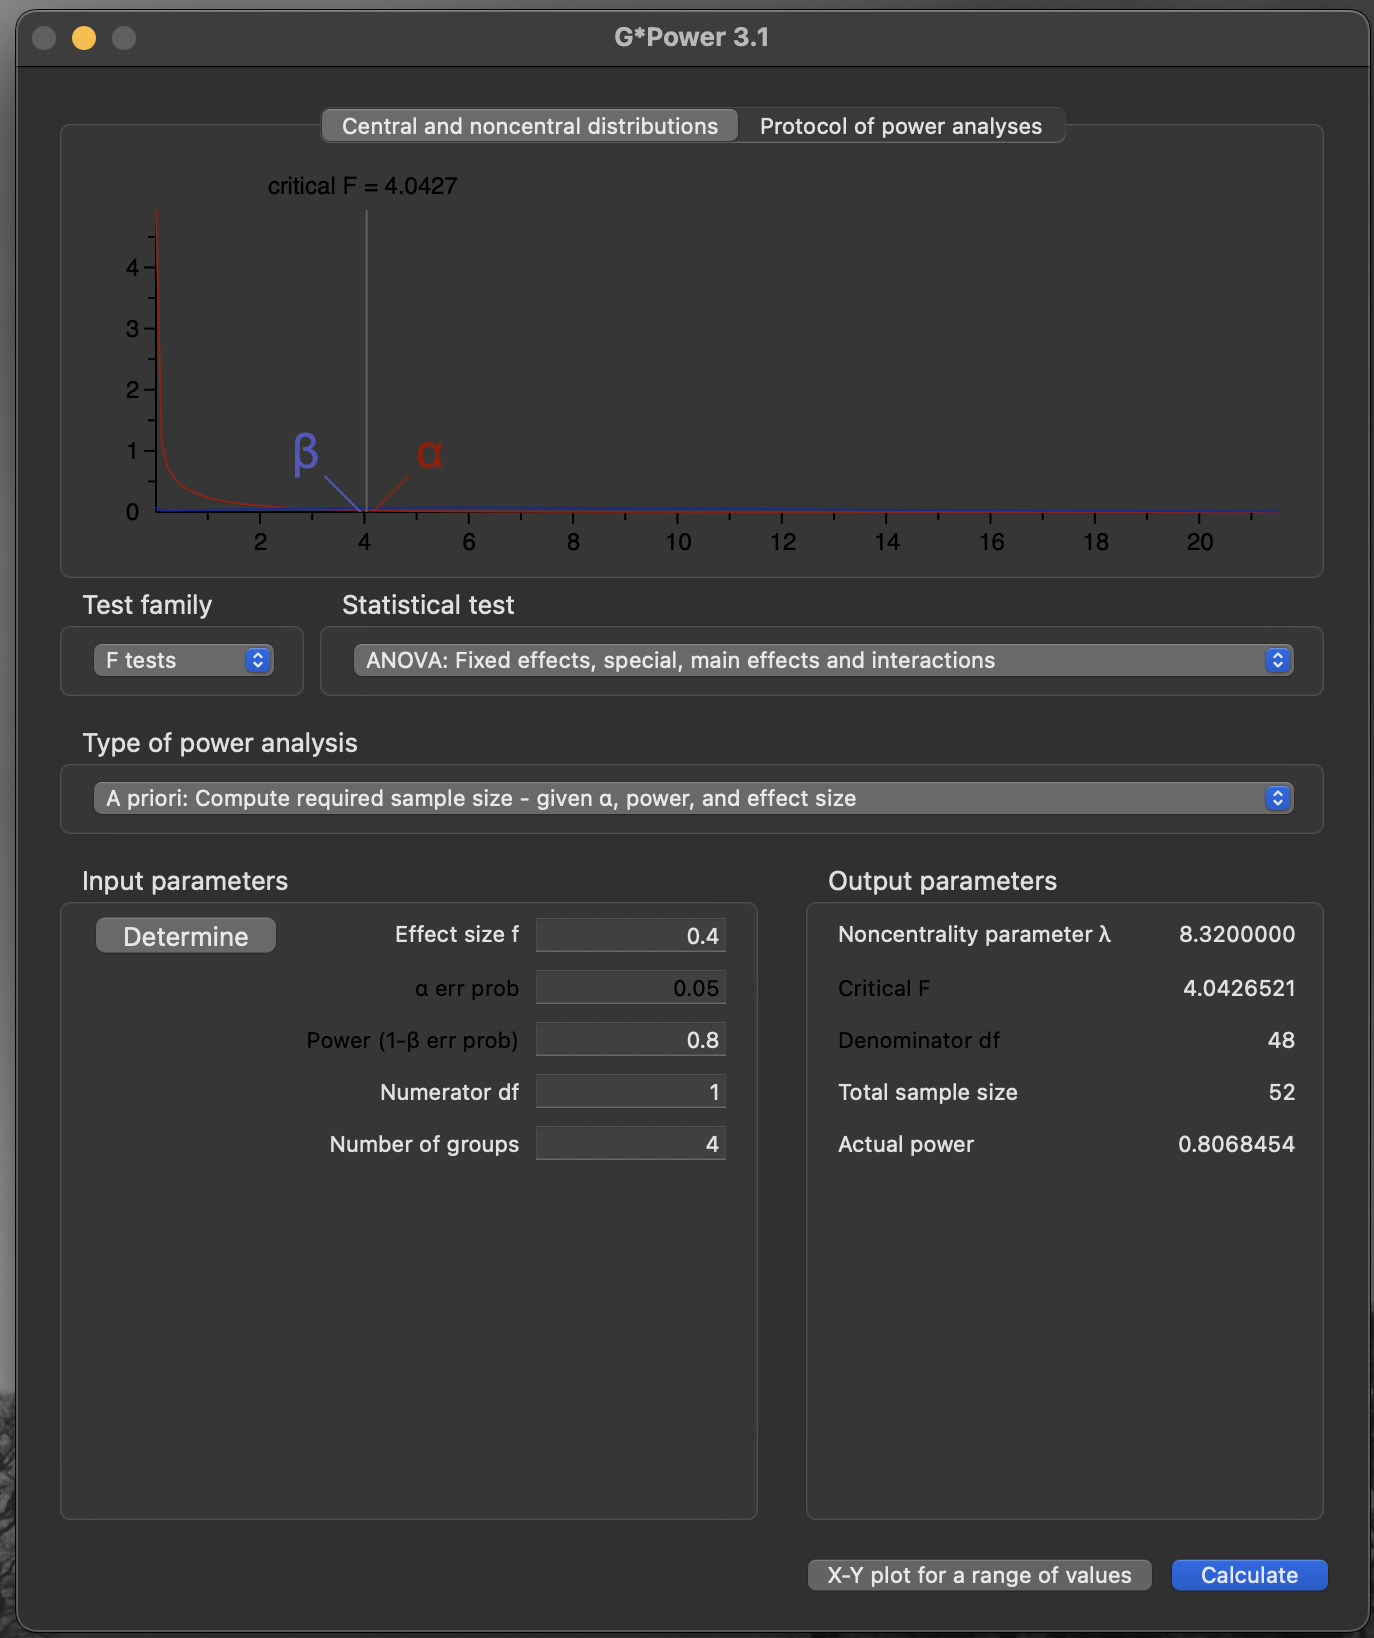This screenshot has height=1638, width=1374.
Task: Select the α err prob input field
Action: click(630, 988)
